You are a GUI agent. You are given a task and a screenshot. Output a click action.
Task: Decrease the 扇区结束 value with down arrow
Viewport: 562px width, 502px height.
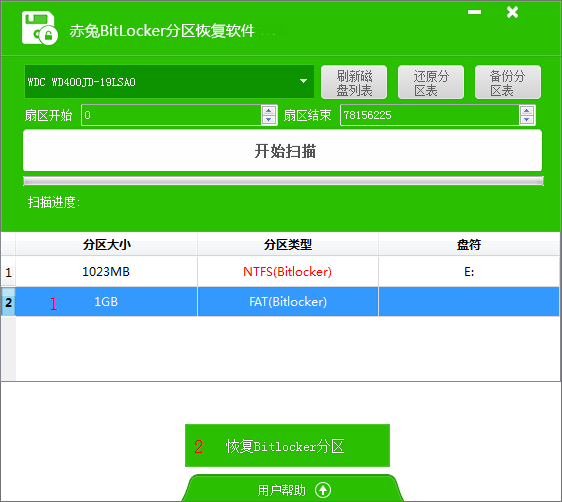pos(527,120)
